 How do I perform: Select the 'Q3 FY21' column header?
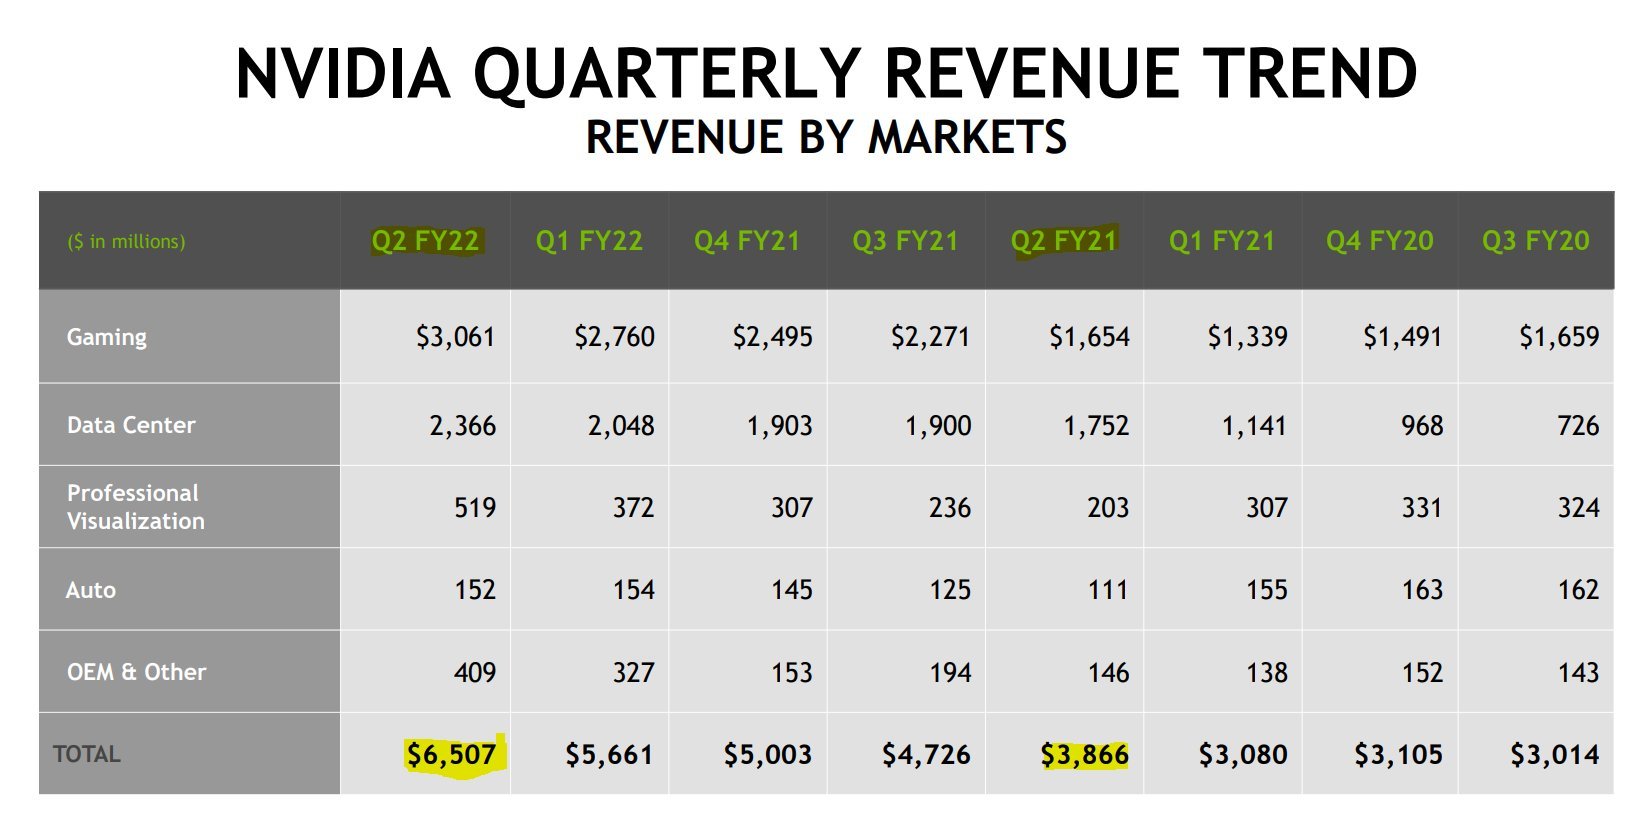point(905,241)
